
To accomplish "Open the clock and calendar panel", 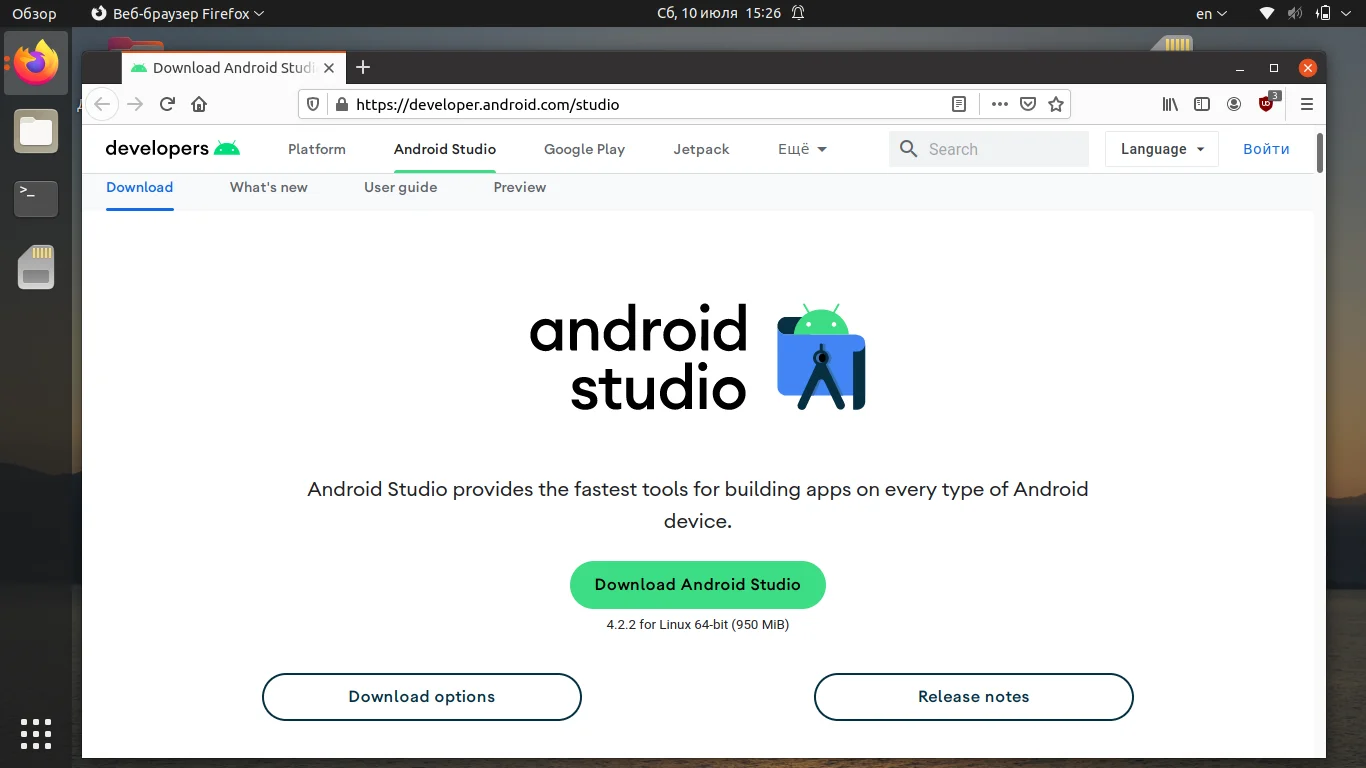I will (719, 14).
